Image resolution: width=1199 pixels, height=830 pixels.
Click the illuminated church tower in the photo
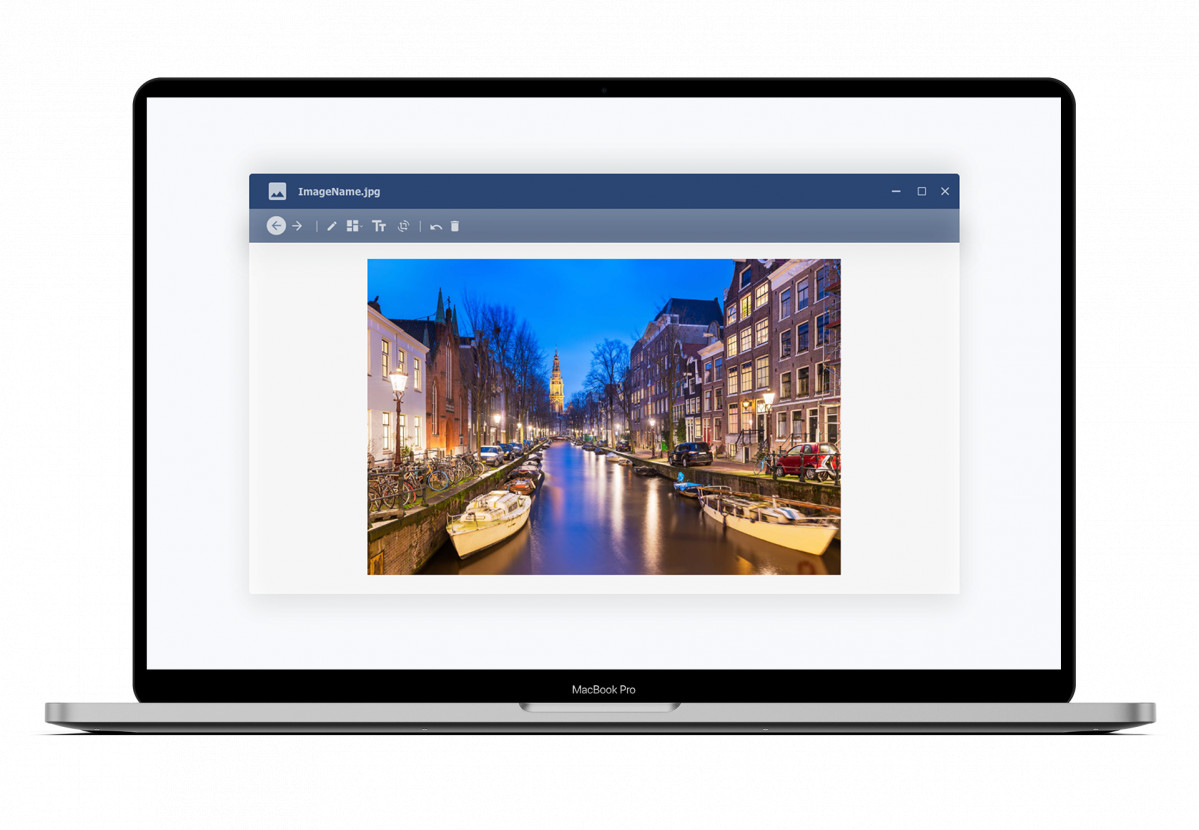(556, 380)
